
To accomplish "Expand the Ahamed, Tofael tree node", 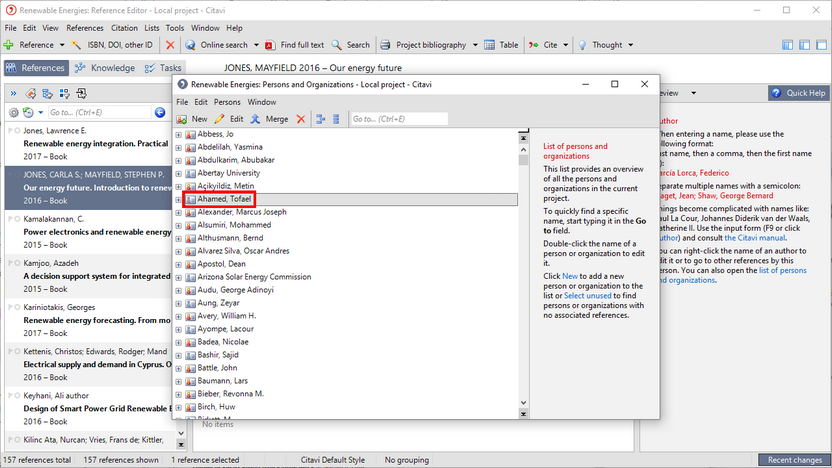I will coord(178,200).
